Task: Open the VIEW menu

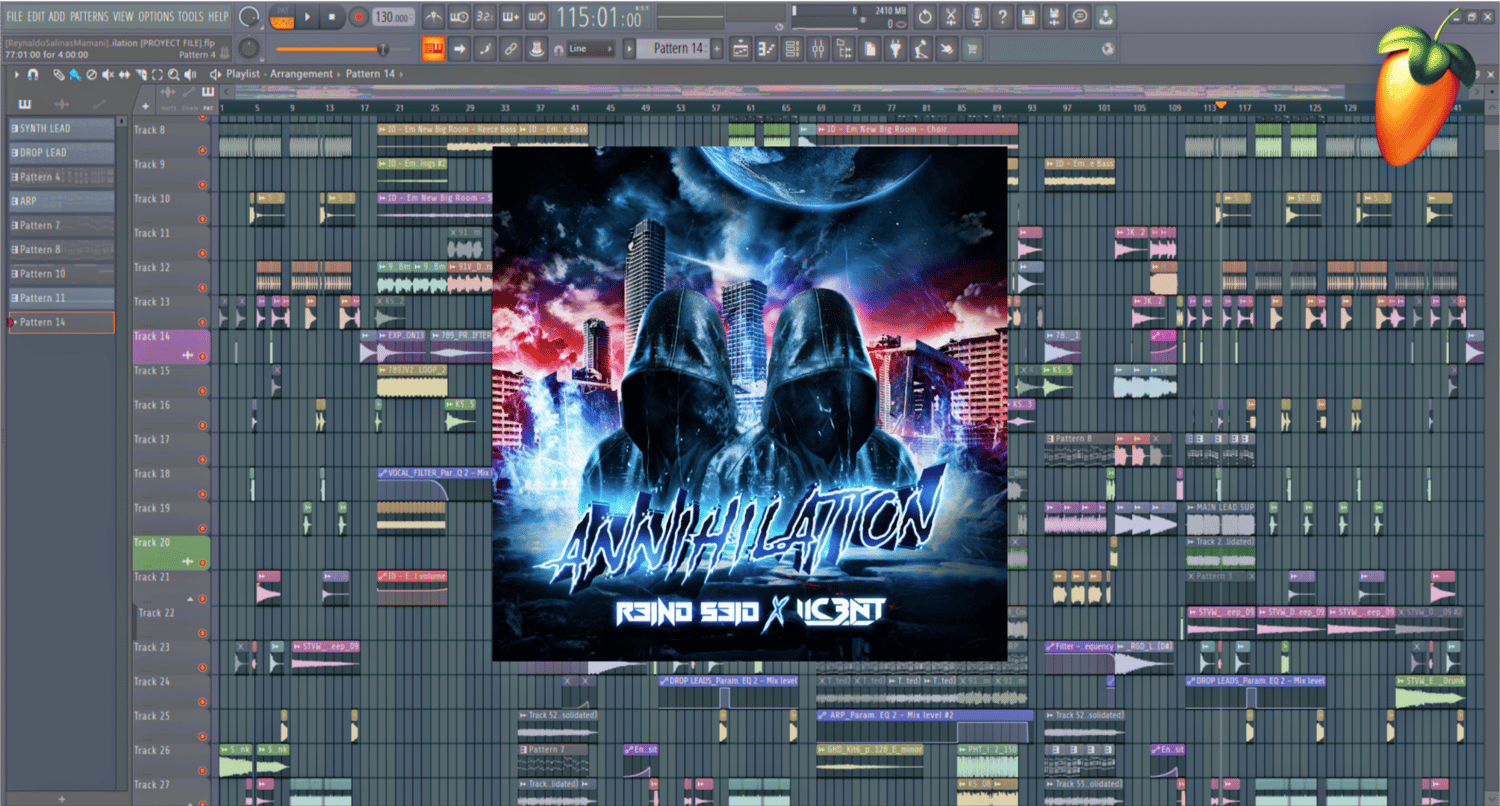Action: [123, 17]
